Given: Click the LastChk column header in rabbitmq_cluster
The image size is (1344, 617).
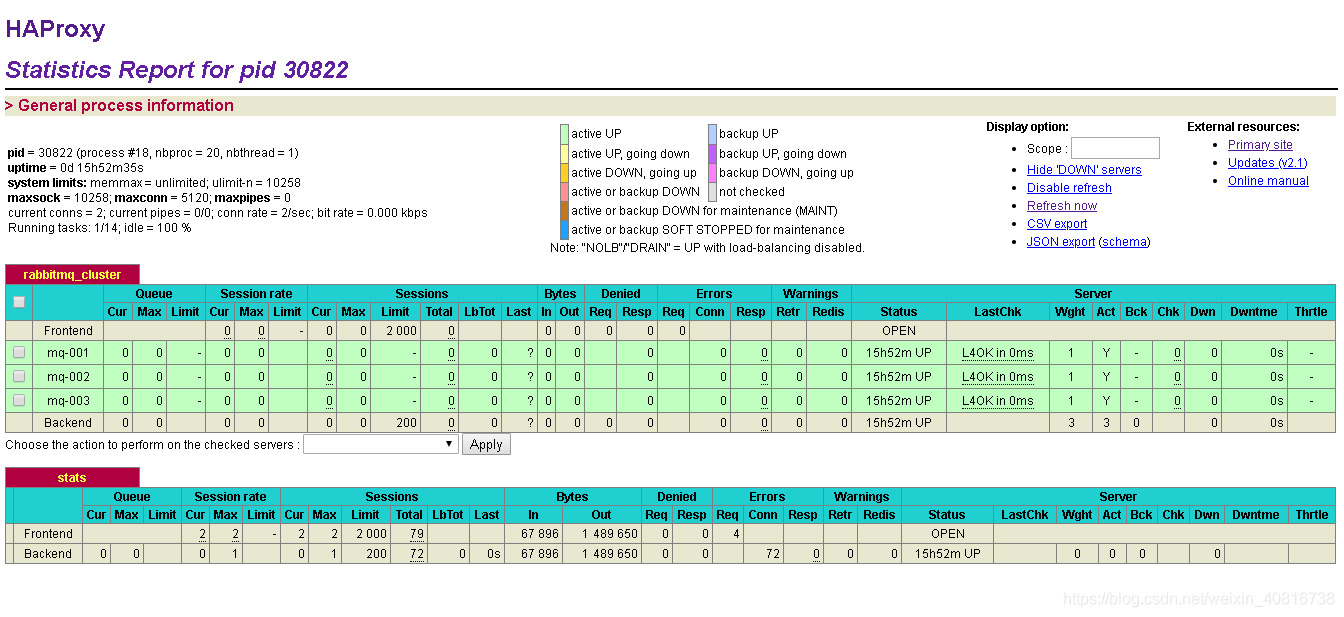Looking at the screenshot, I should click(x=998, y=311).
